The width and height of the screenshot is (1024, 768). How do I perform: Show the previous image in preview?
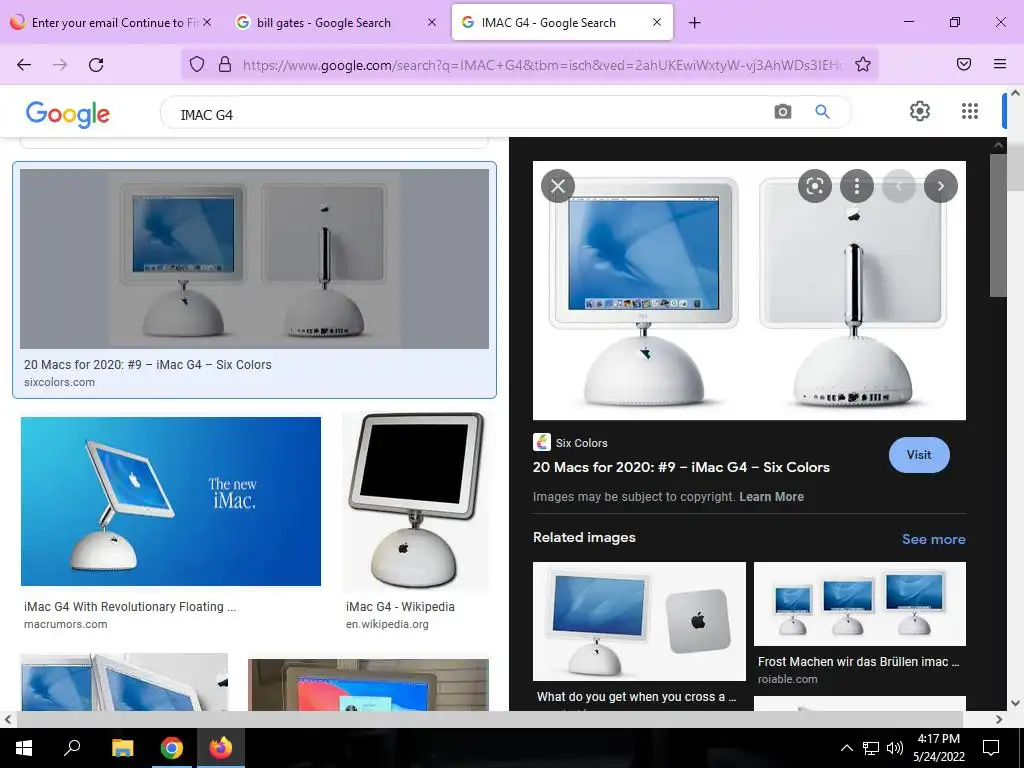tap(899, 186)
